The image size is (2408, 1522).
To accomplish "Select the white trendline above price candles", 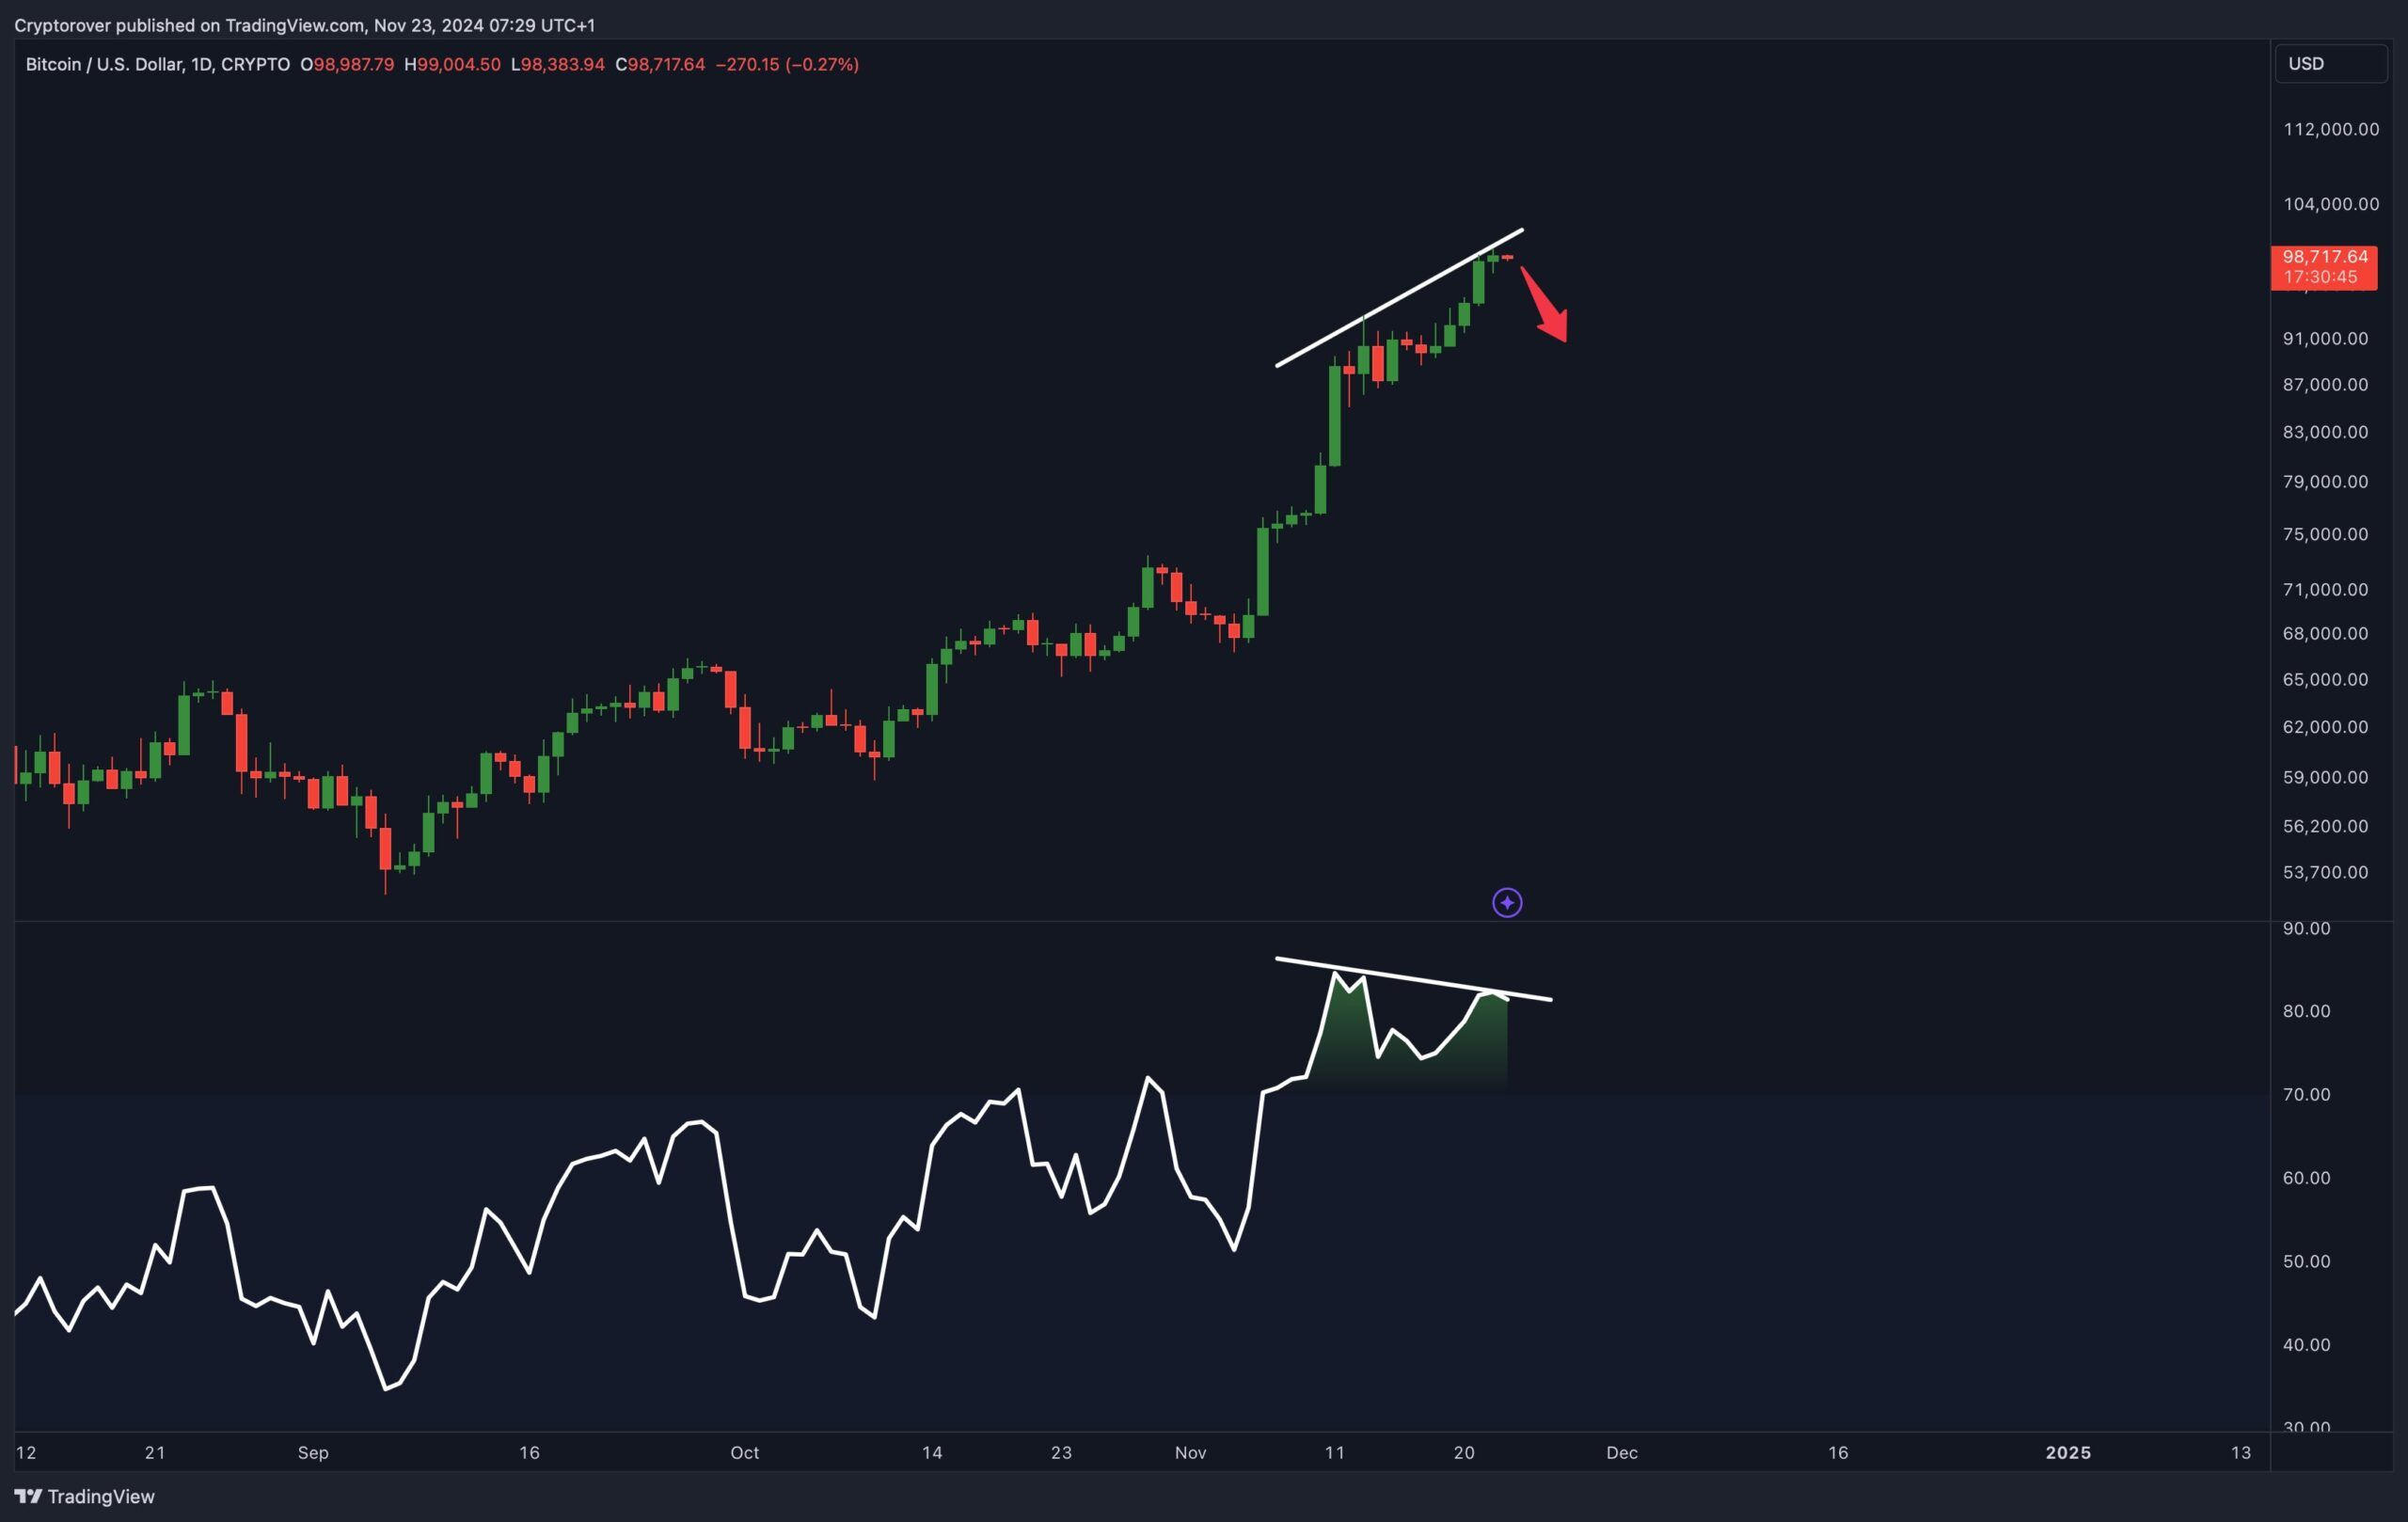I will [1400, 297].
